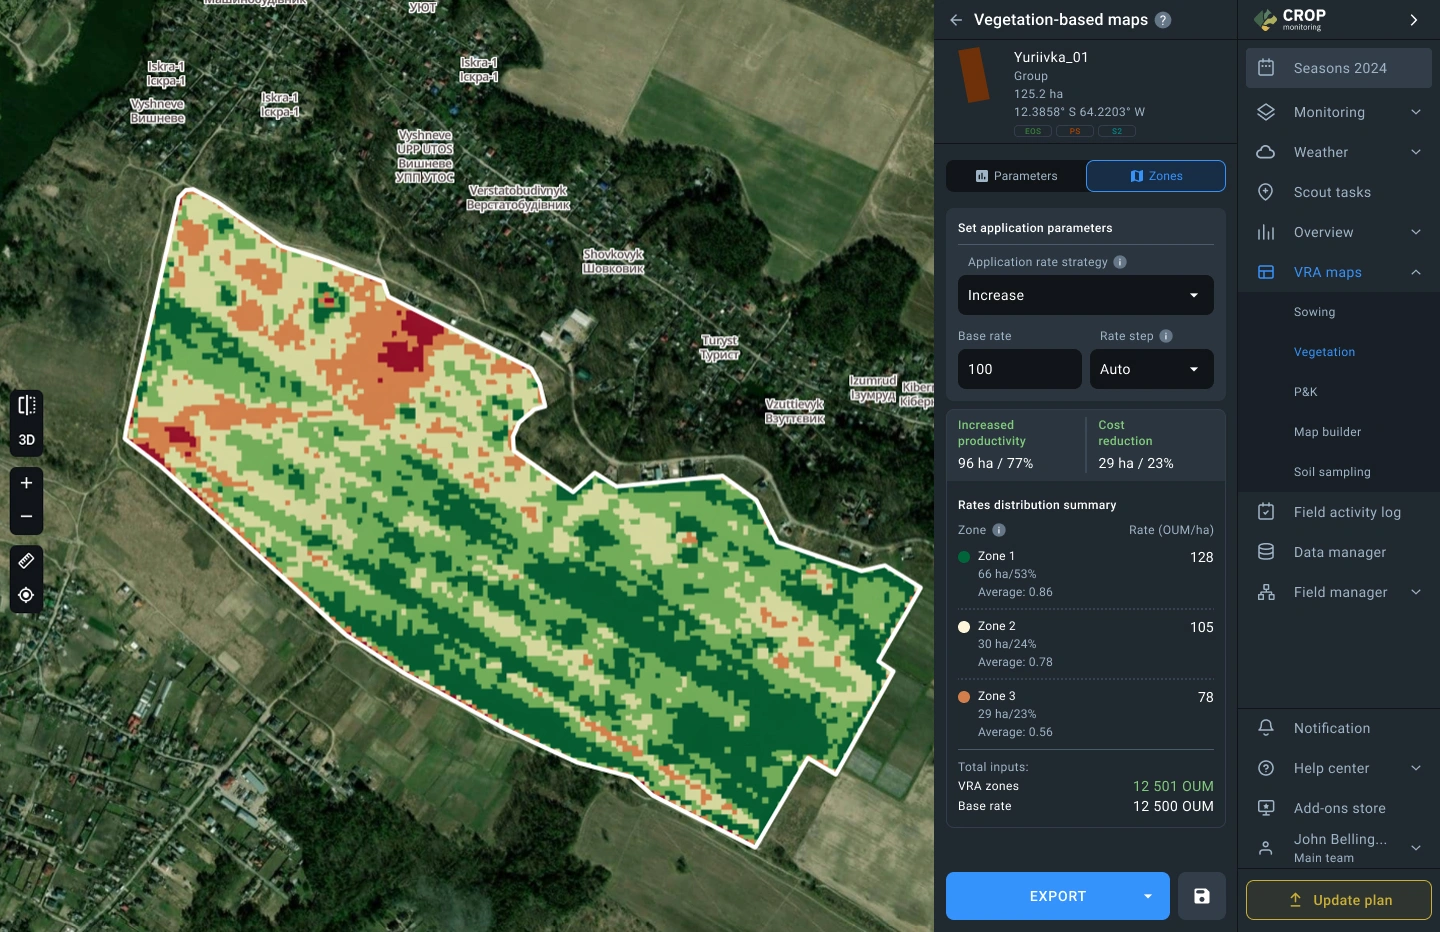Click the Update plan button
The height and width of the screenshot is (932, 1440).
(x=1339, y=900)
